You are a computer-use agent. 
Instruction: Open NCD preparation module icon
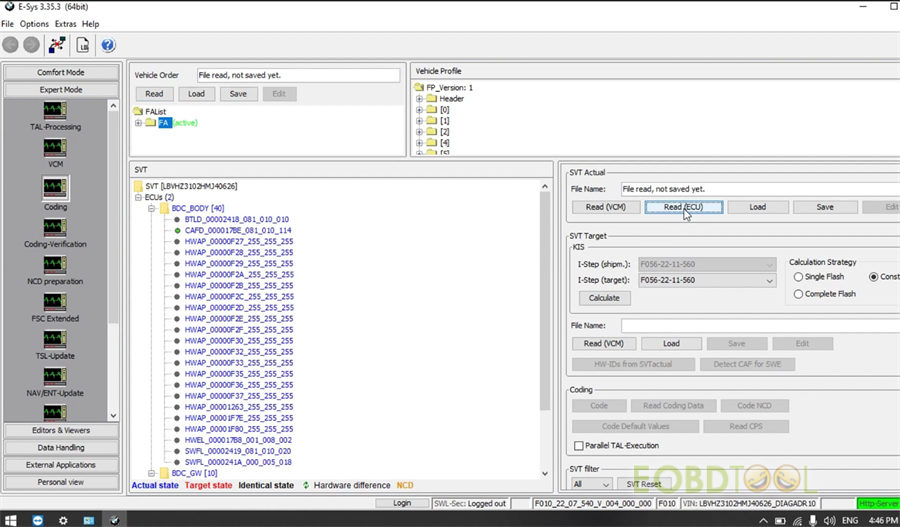pyautogui.click(x=55, y=265)
